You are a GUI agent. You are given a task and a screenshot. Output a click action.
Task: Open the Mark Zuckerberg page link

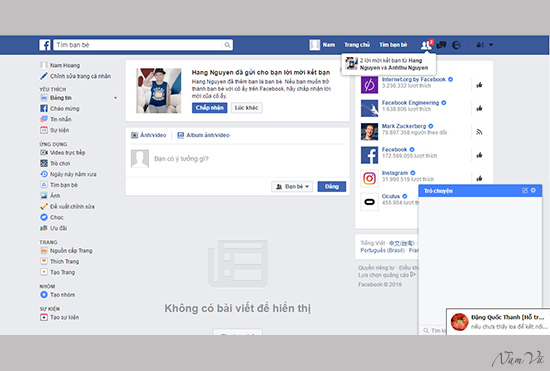coord(404,126)
